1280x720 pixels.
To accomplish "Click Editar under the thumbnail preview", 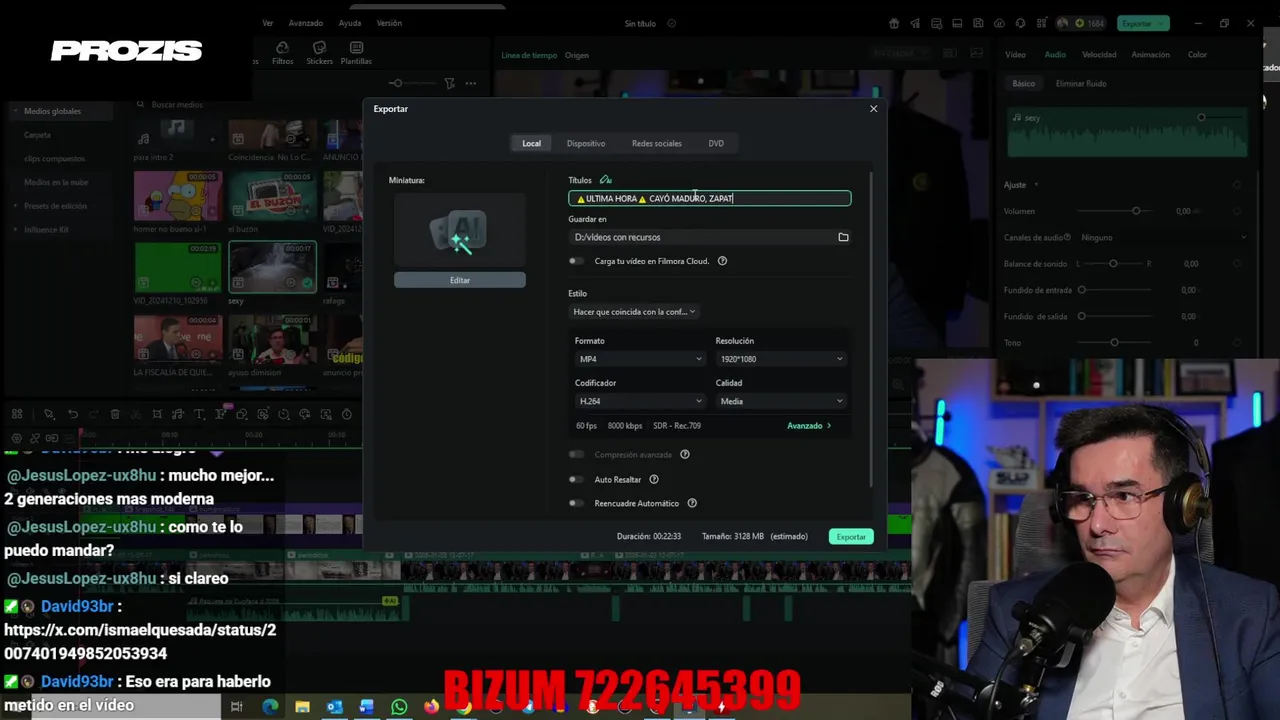I will pos(459,280).
